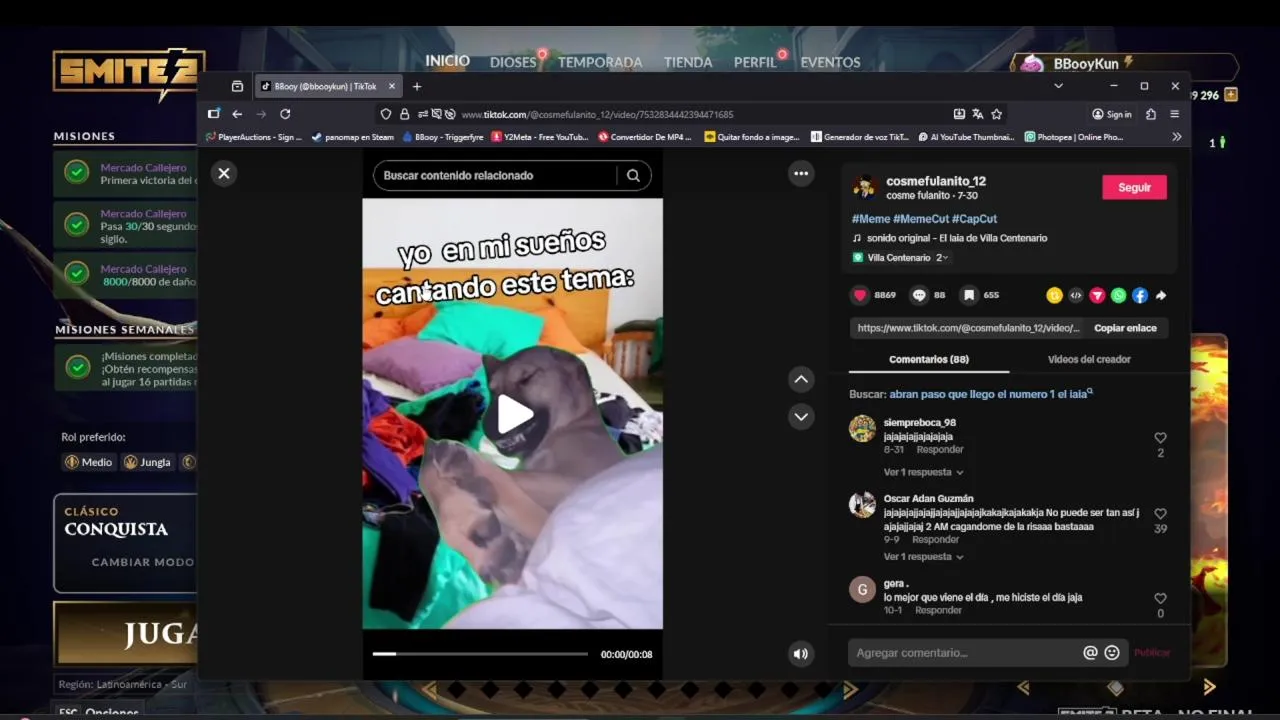Select Jungla preferred role in Smite 2
The height and width of the screenshot is (720, 1280).
pyautogui.click(x=147, y=462)
